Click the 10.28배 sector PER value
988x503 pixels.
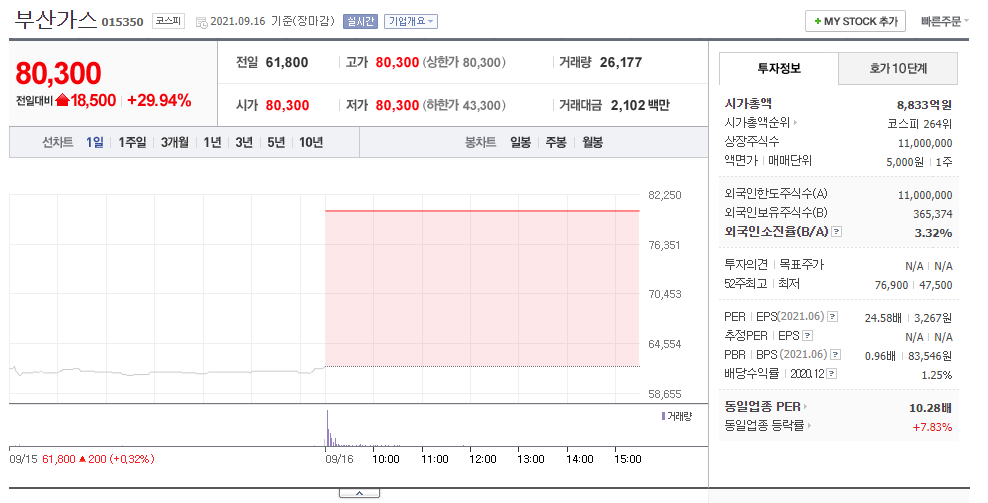(x=930, y=408)
